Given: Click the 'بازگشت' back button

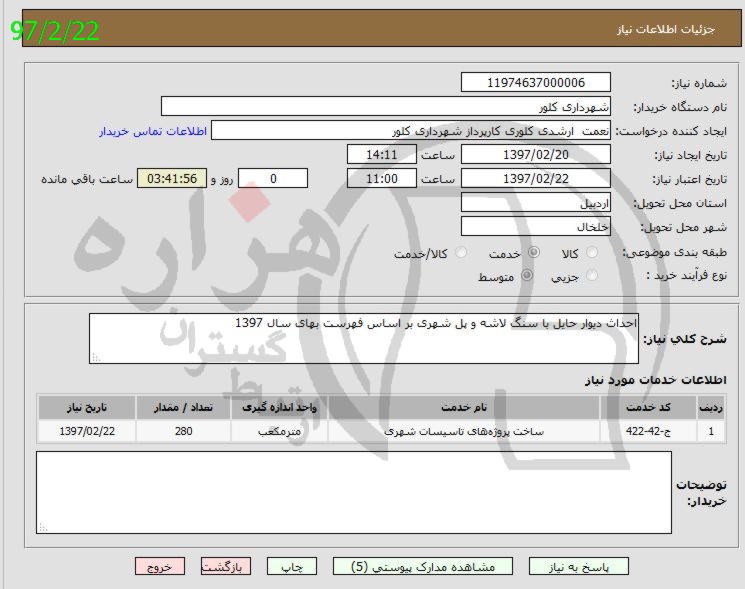Looking at the screenshot, I should (226, 567).
